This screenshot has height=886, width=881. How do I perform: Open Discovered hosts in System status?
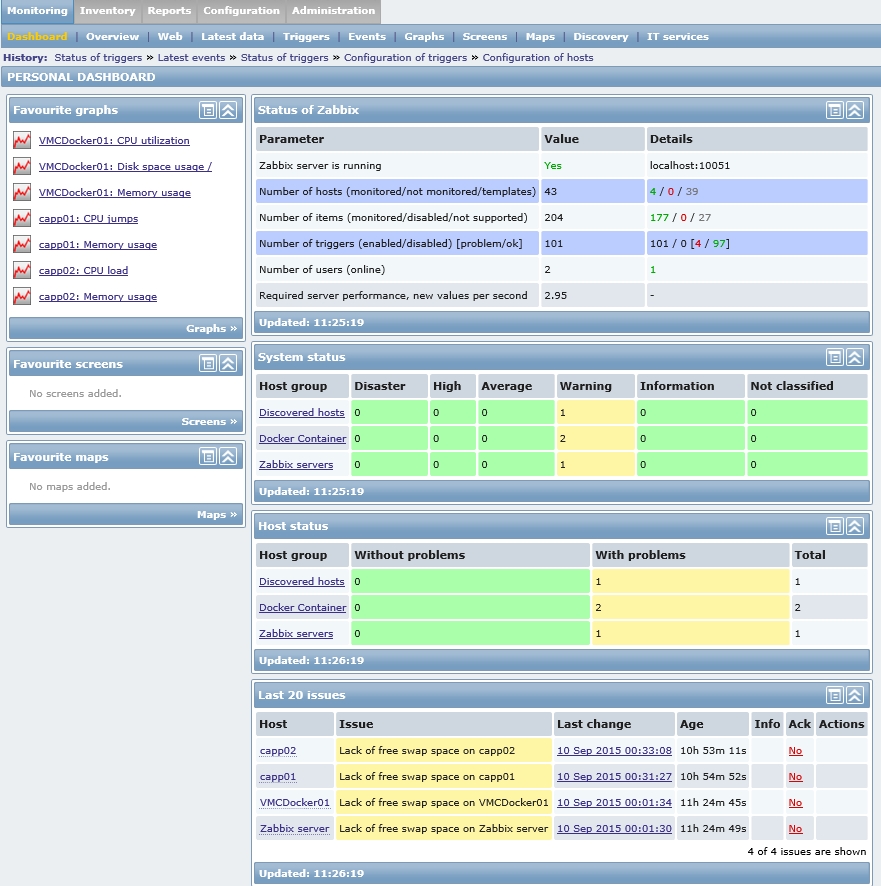(301, 412)
